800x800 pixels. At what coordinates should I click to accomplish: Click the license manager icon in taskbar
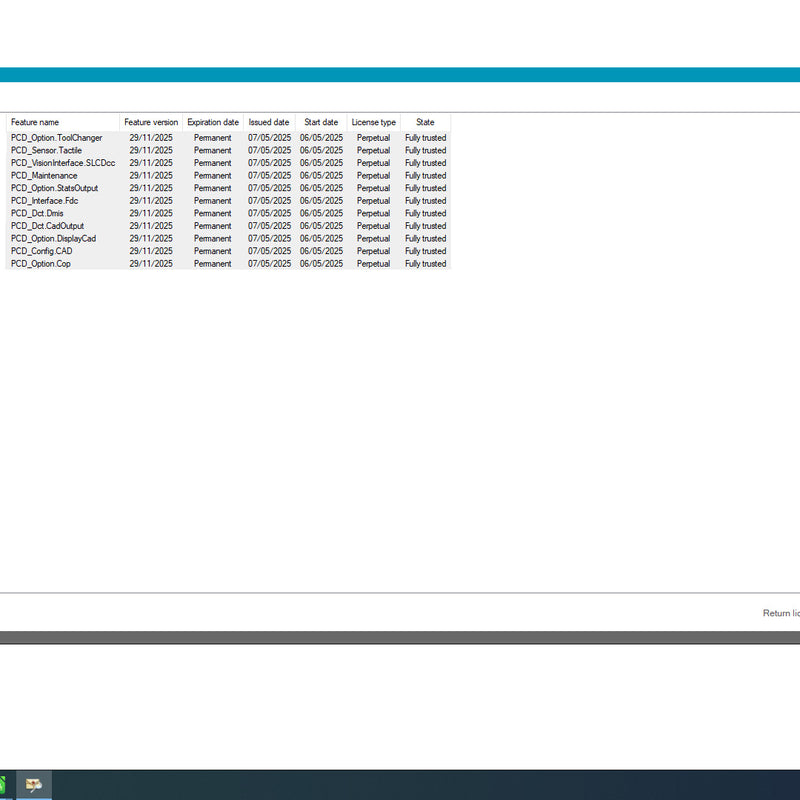pos(35,785)
